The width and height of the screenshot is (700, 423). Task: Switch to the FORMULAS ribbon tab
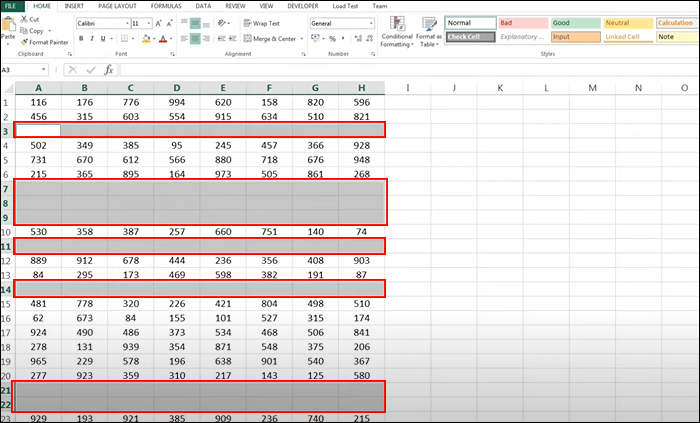click(x=166, y=6)
